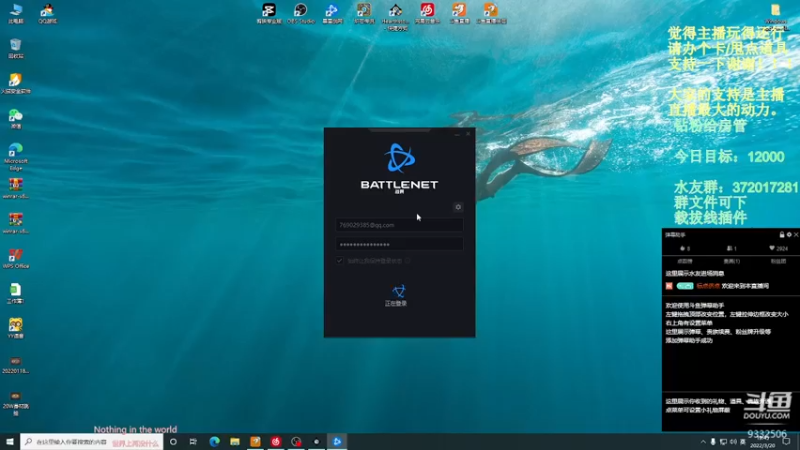This screenshot has height=450, width=800.
Task: Open This PC desktop icon
Action: click(x=16, y=13)
